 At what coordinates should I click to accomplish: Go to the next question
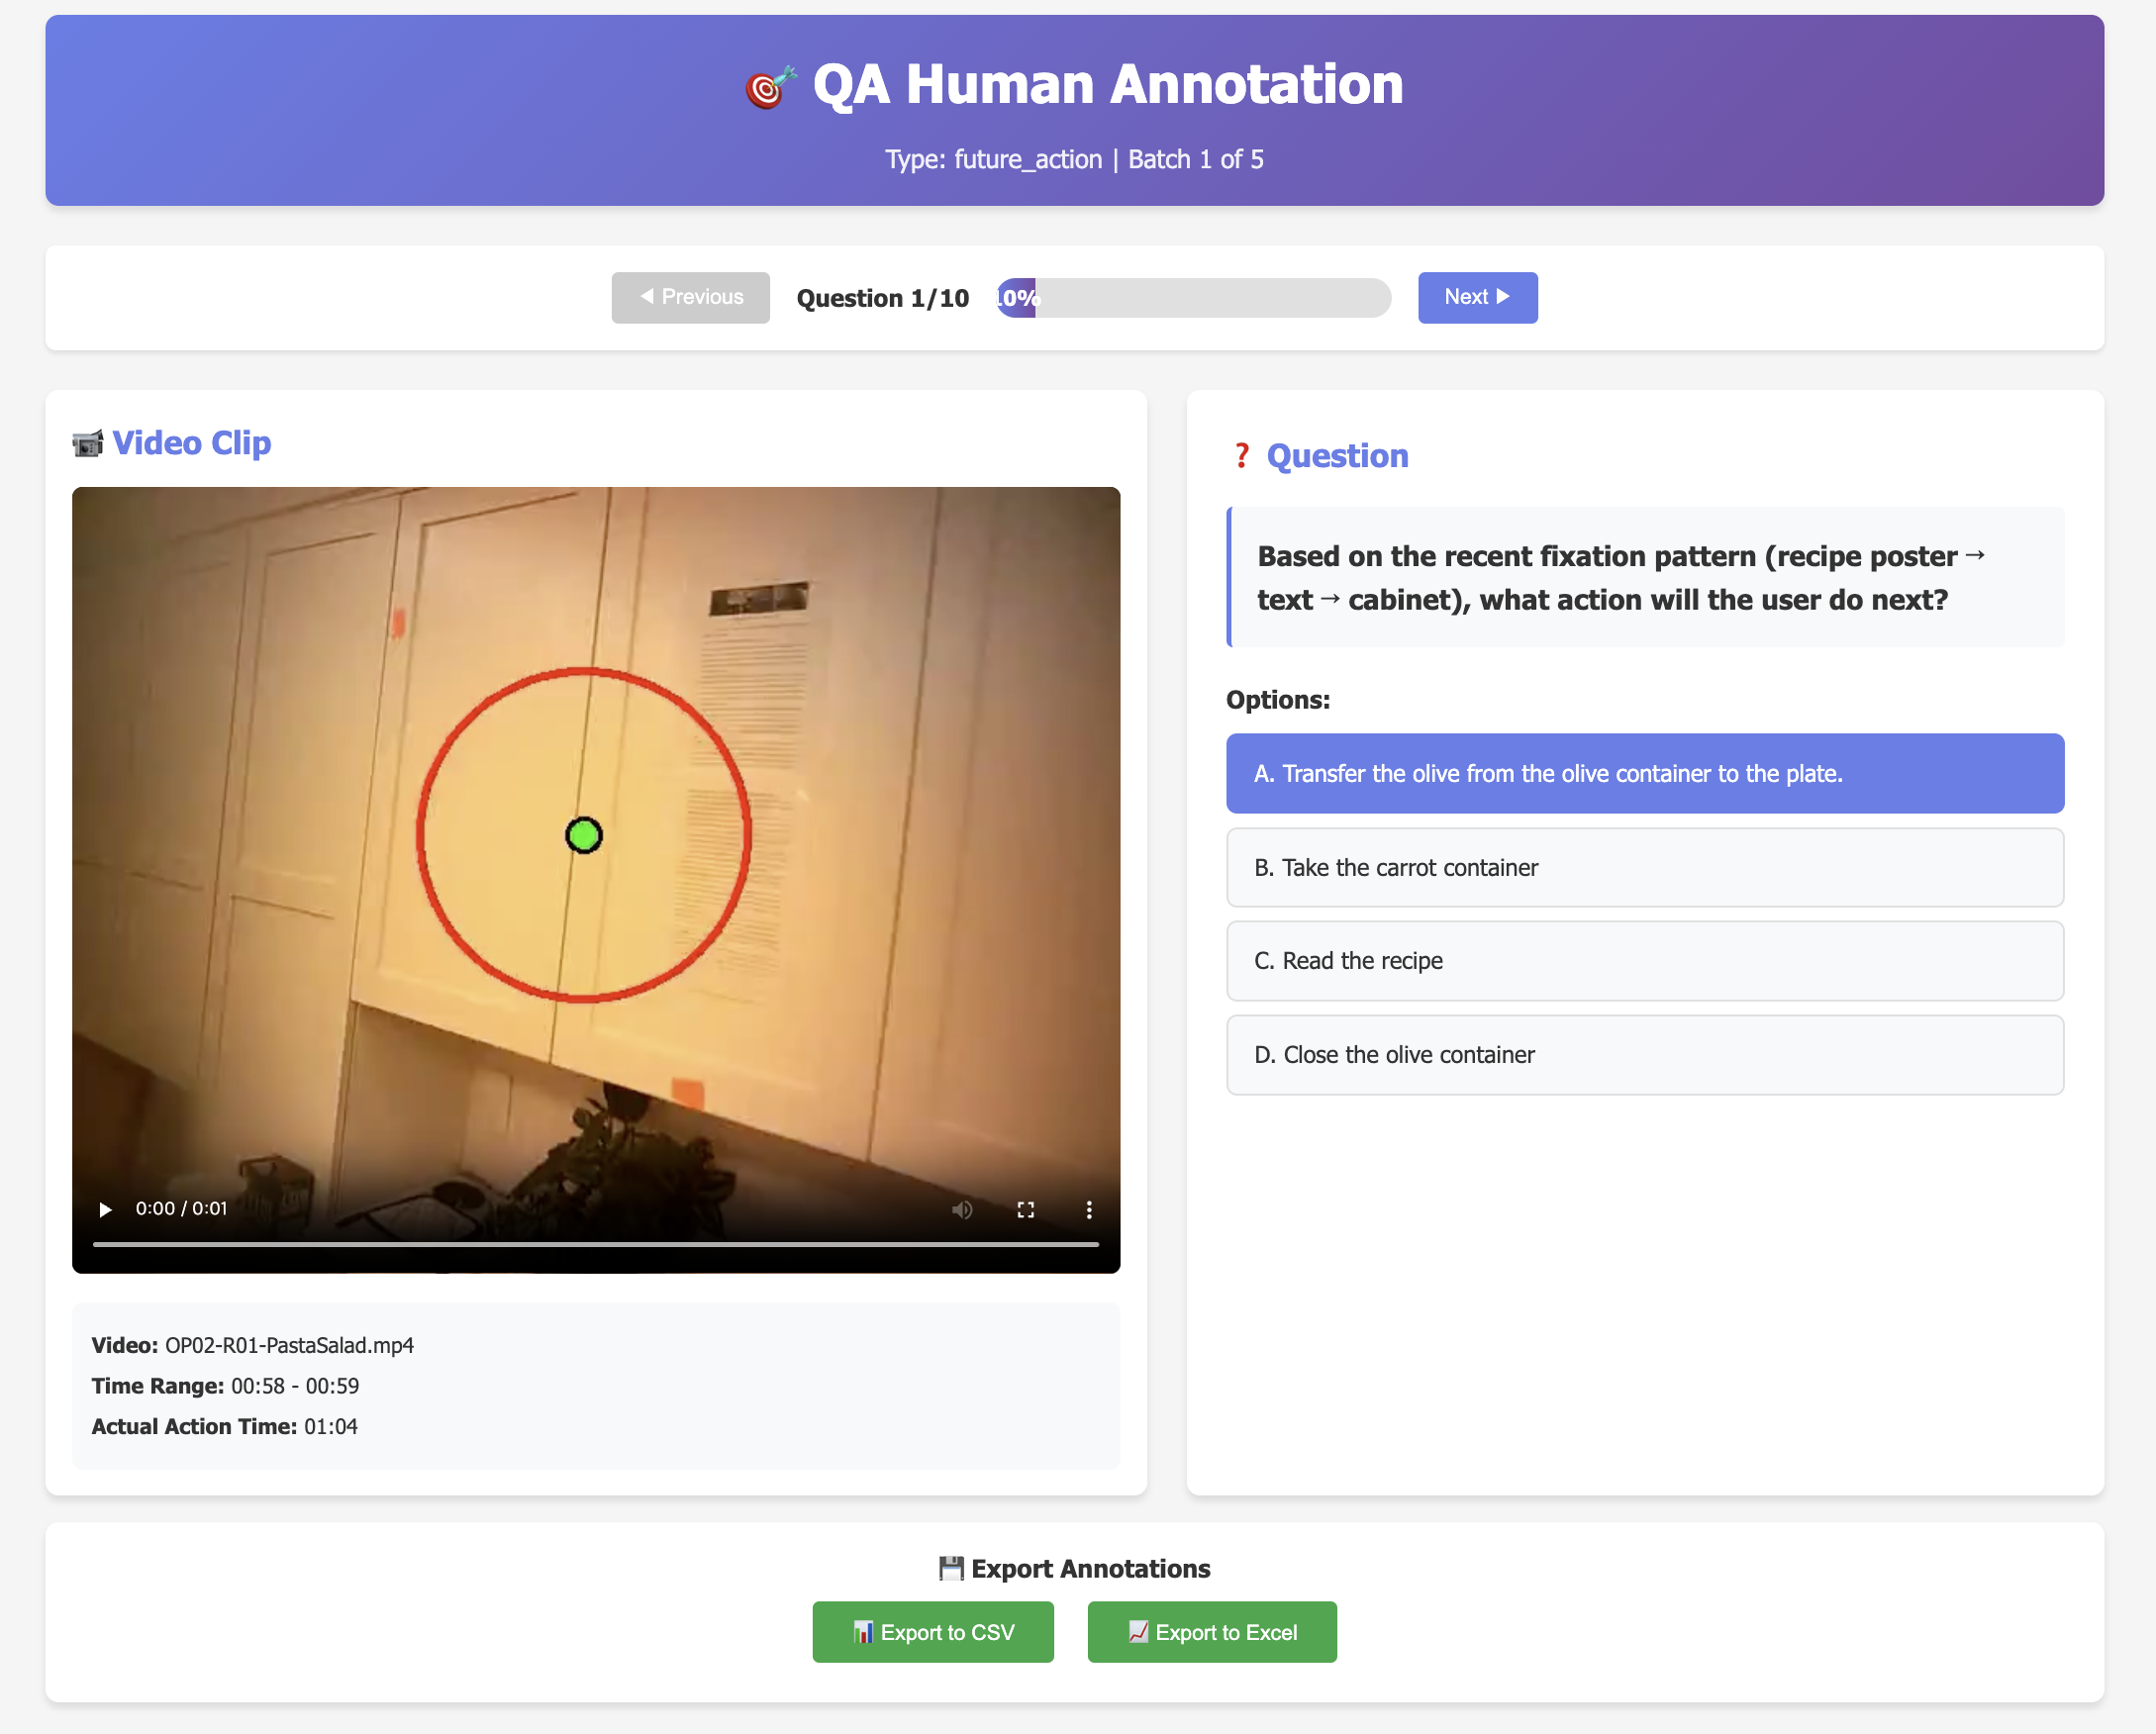(x=1477, y=297)
